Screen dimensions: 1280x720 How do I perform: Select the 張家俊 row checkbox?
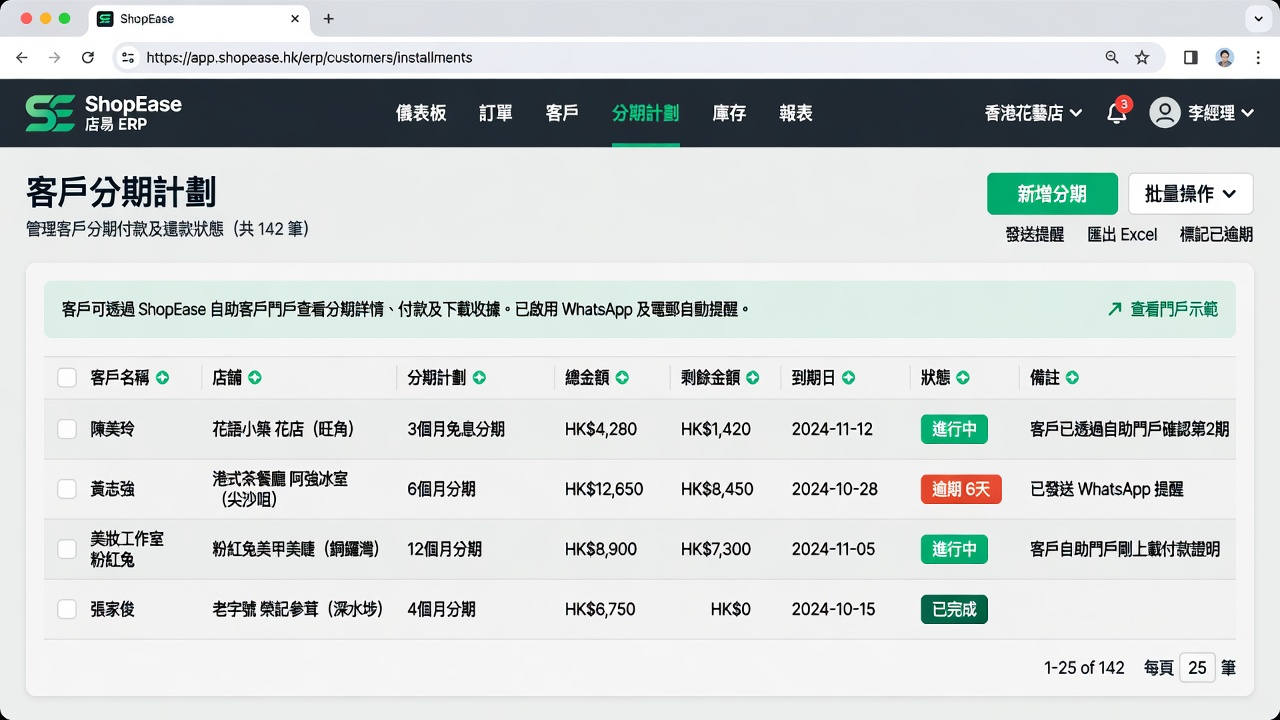[x=67, y=609]
